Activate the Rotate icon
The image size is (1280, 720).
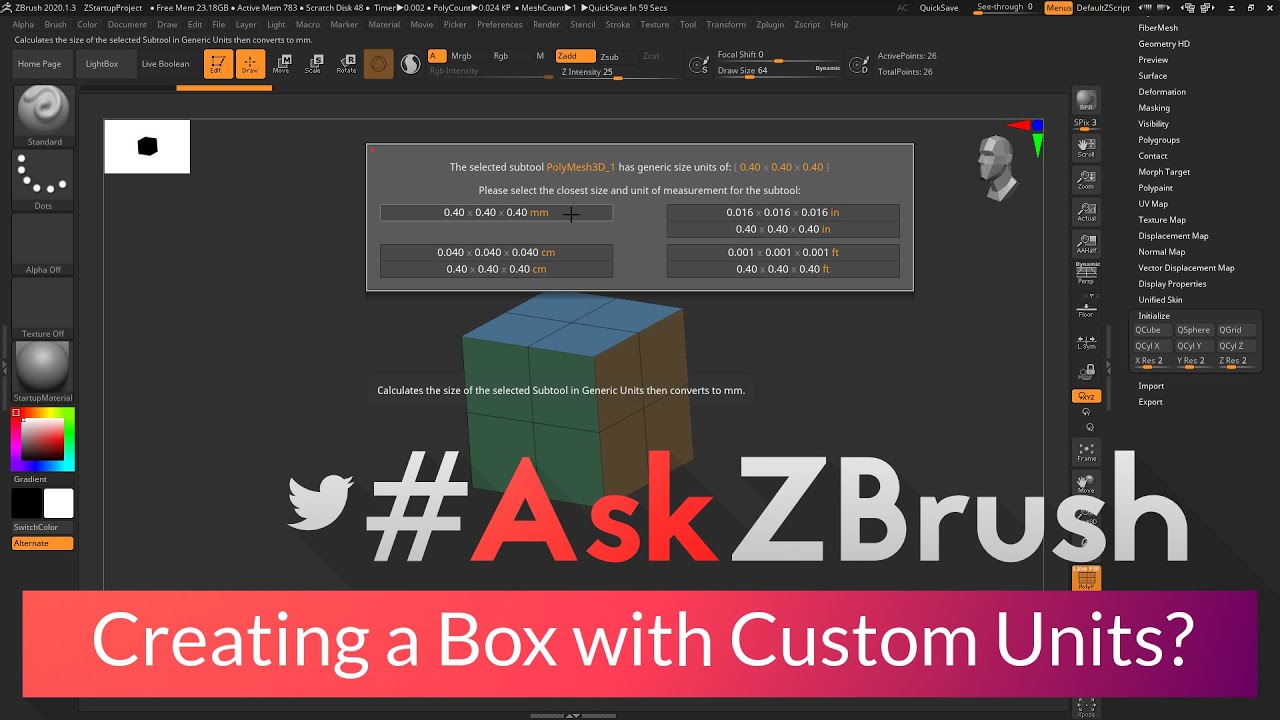coord(346,64)
